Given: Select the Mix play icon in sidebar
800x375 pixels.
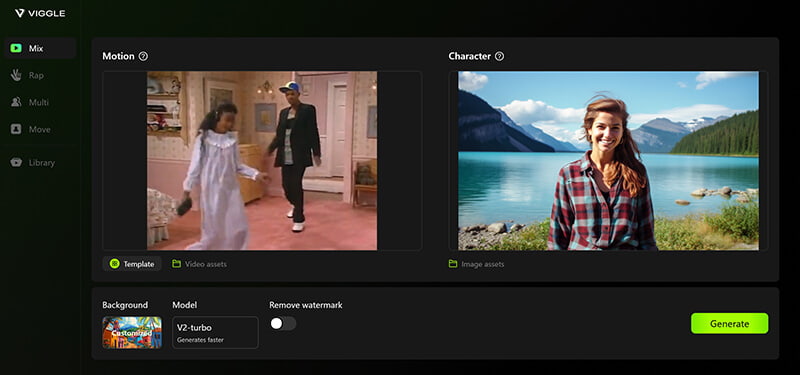Looking at the screenshot, I should (16, 48).
